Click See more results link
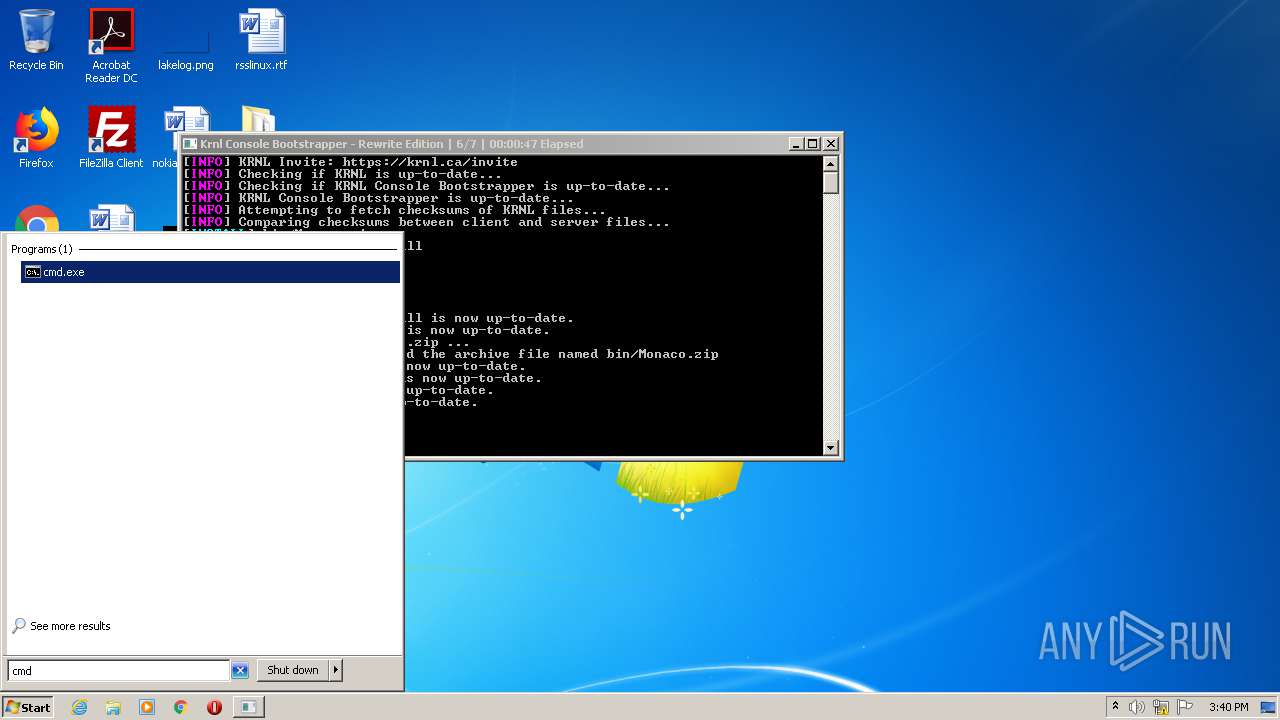1280x720 pixels. pyautogui.click(x=70, y=626)
